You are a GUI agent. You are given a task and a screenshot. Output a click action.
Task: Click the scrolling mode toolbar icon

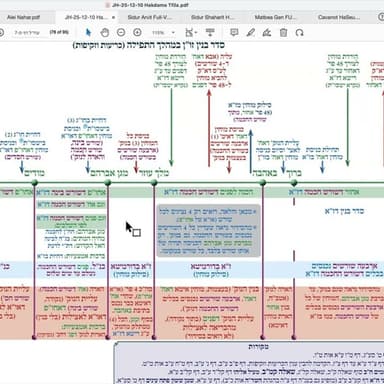[210, 32]
